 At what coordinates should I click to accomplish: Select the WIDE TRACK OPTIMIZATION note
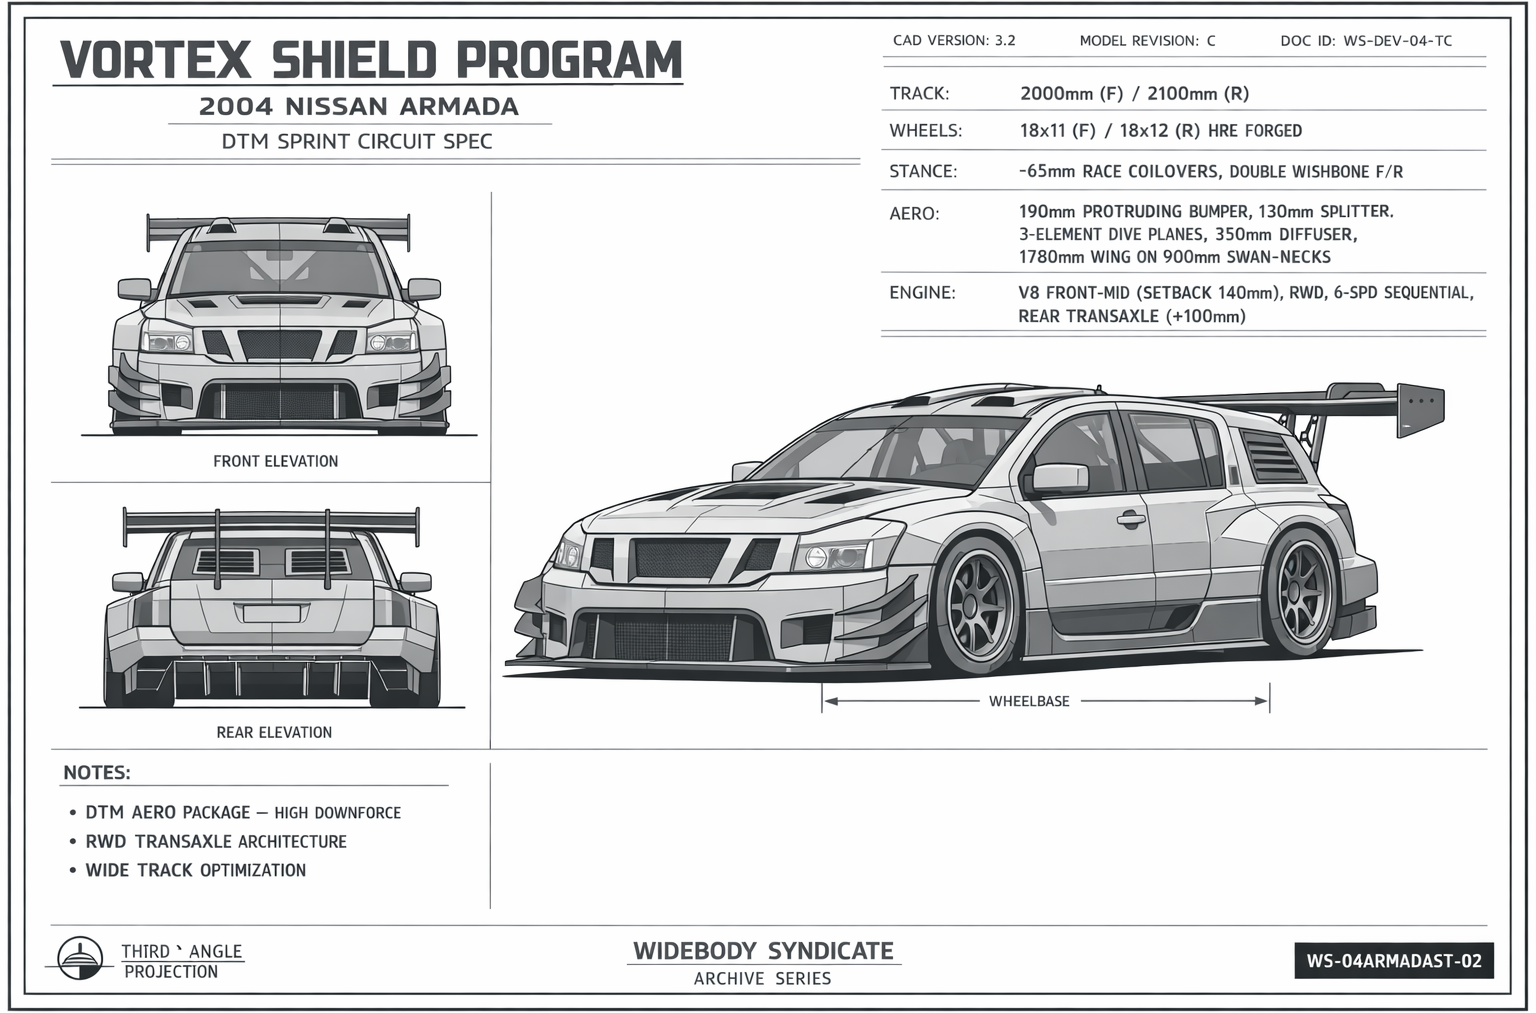click(196, 870)
